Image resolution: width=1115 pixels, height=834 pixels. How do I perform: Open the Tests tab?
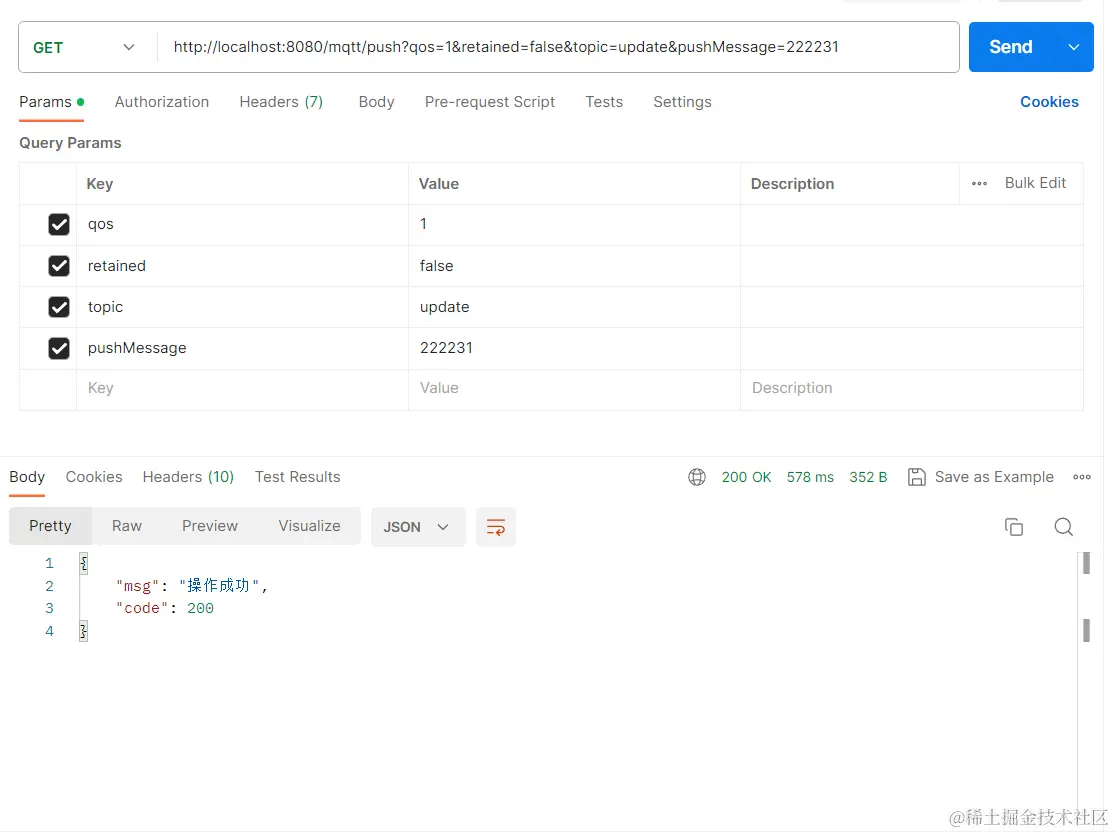point(604,102)
